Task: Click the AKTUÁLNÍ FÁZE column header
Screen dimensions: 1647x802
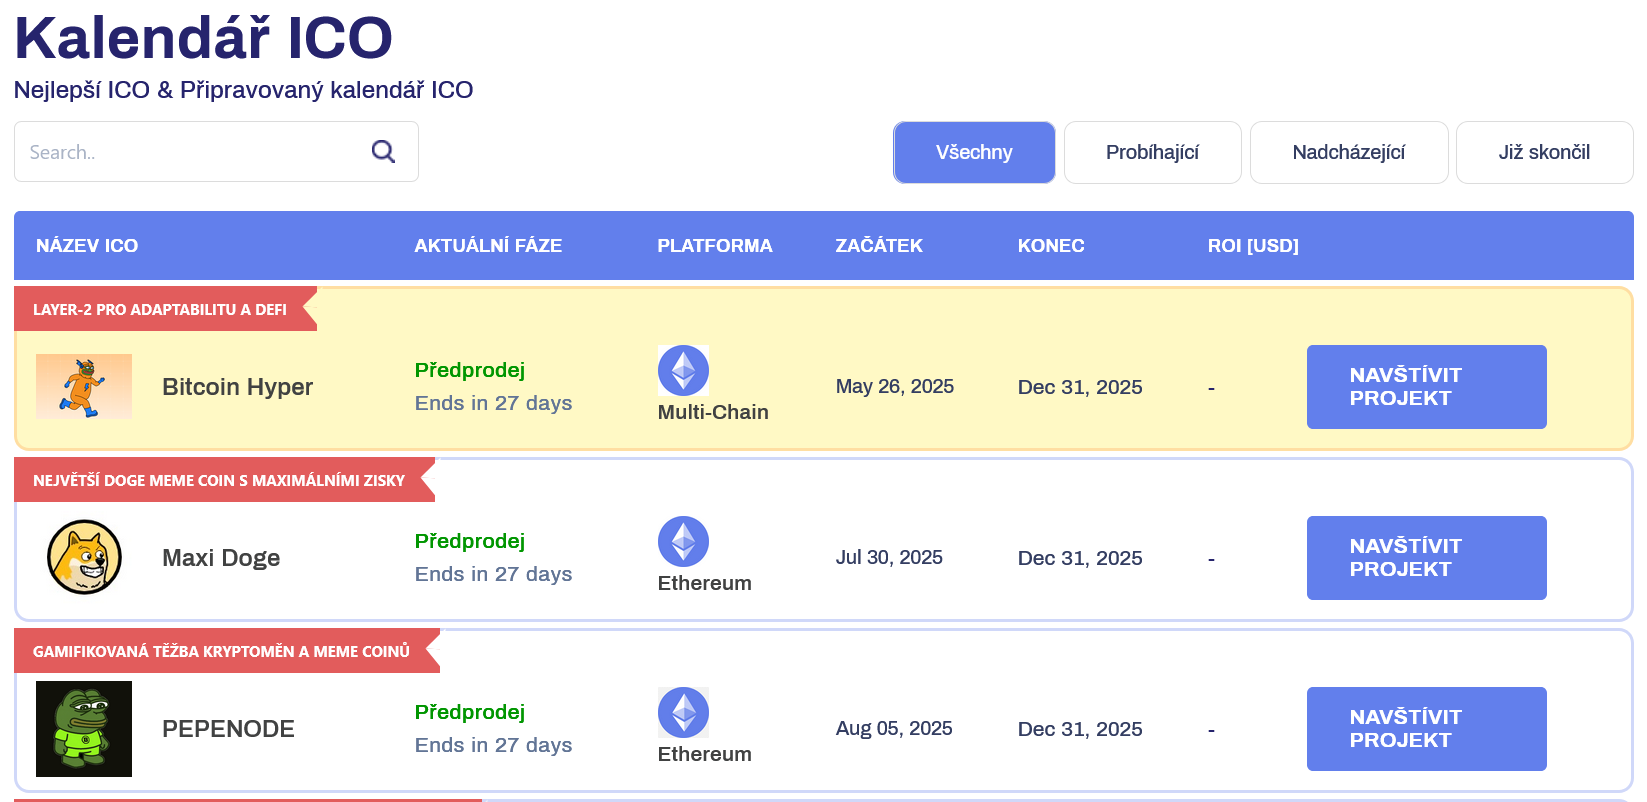Action: (x=488, y=246)
